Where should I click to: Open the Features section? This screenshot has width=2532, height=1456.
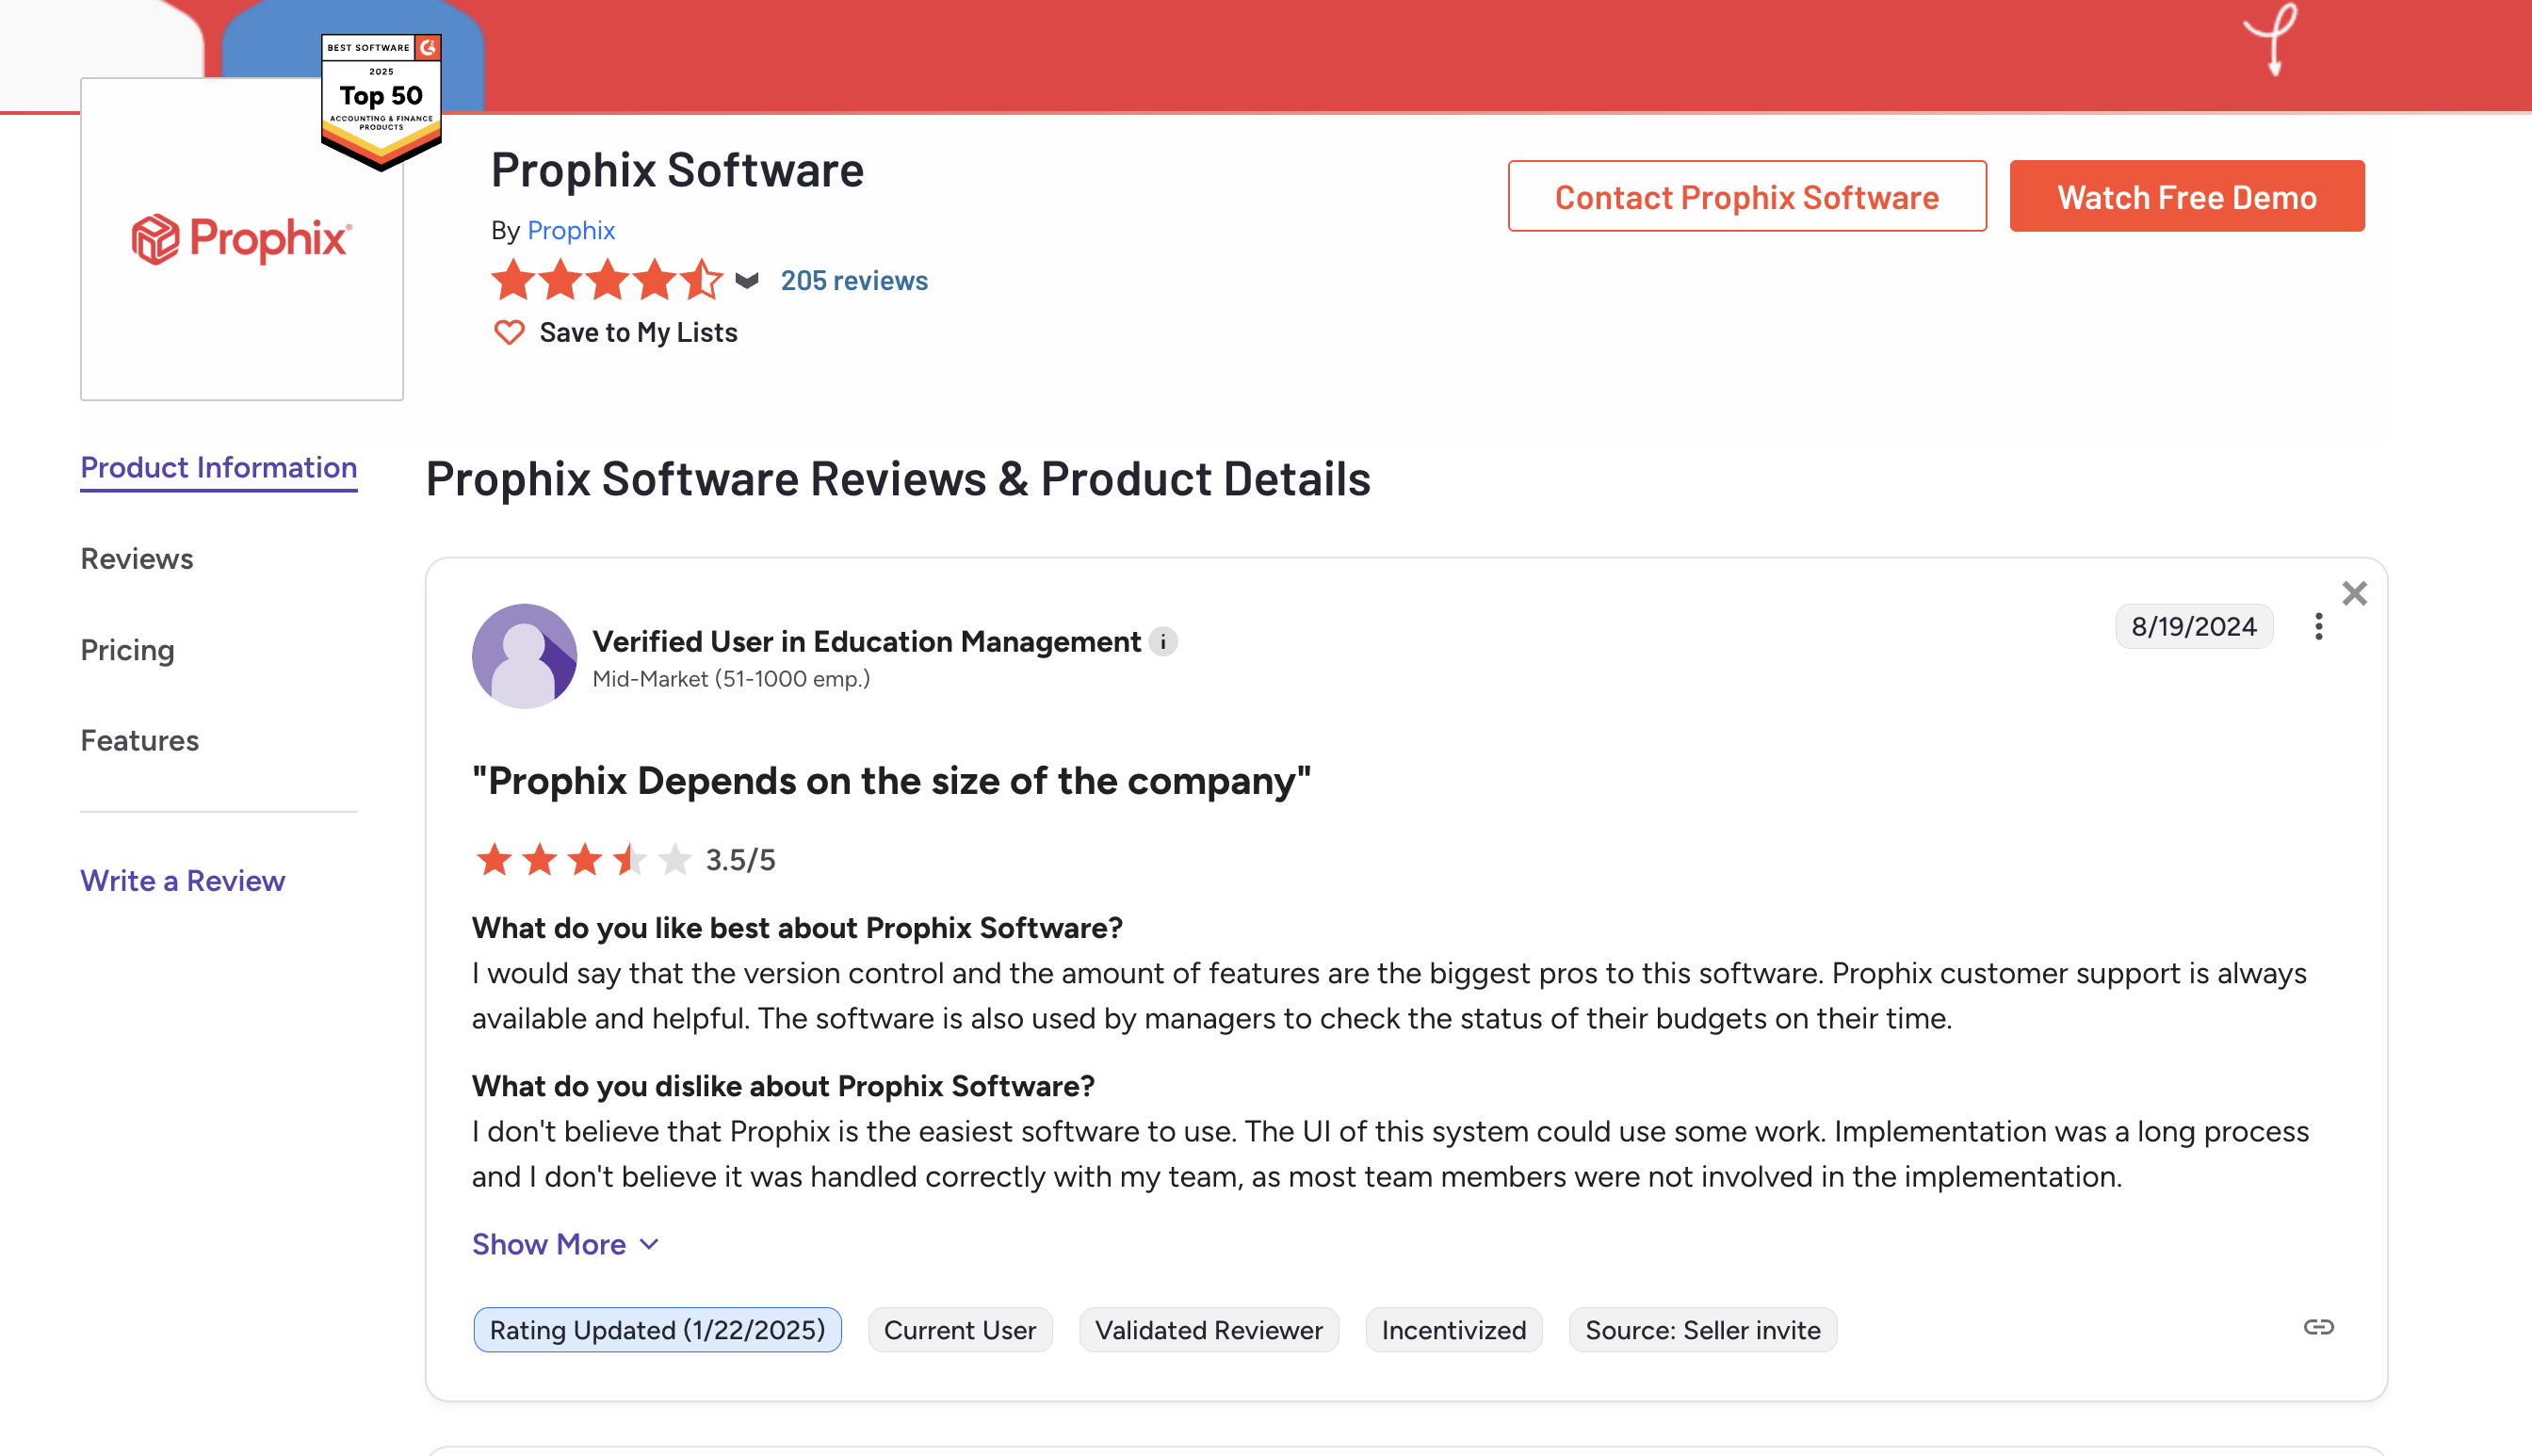click(140, 740)
